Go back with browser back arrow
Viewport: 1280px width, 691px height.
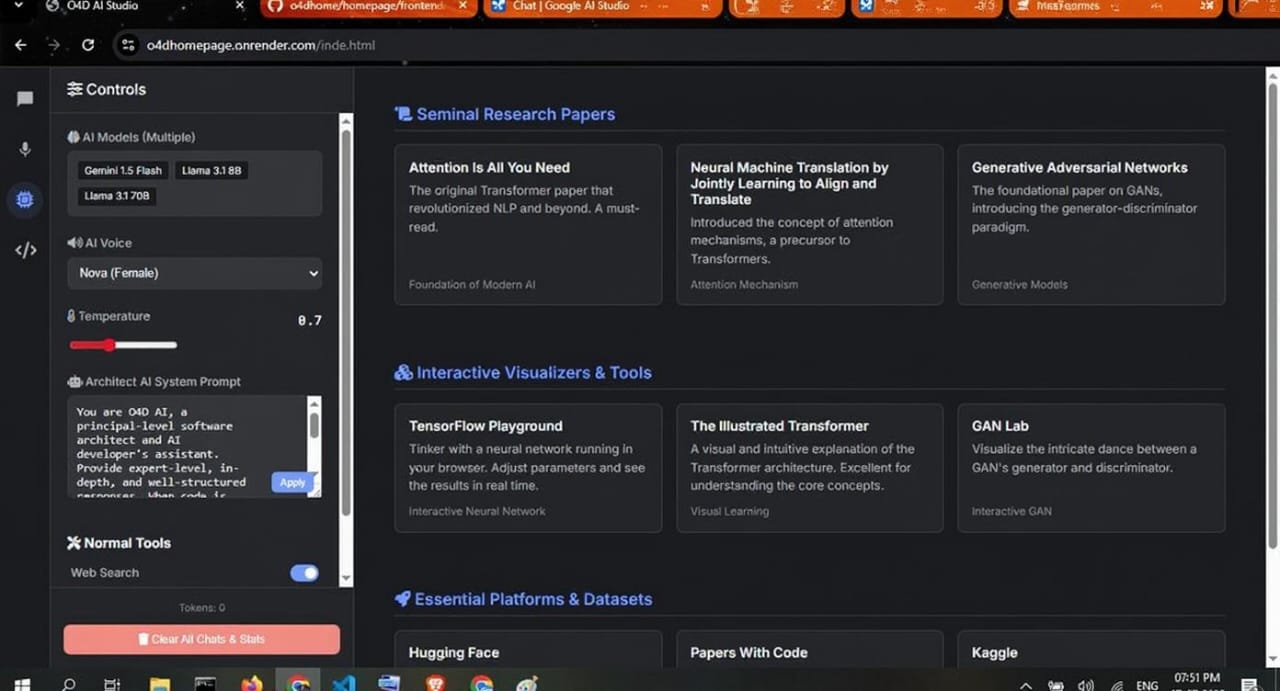pos(21,45)
